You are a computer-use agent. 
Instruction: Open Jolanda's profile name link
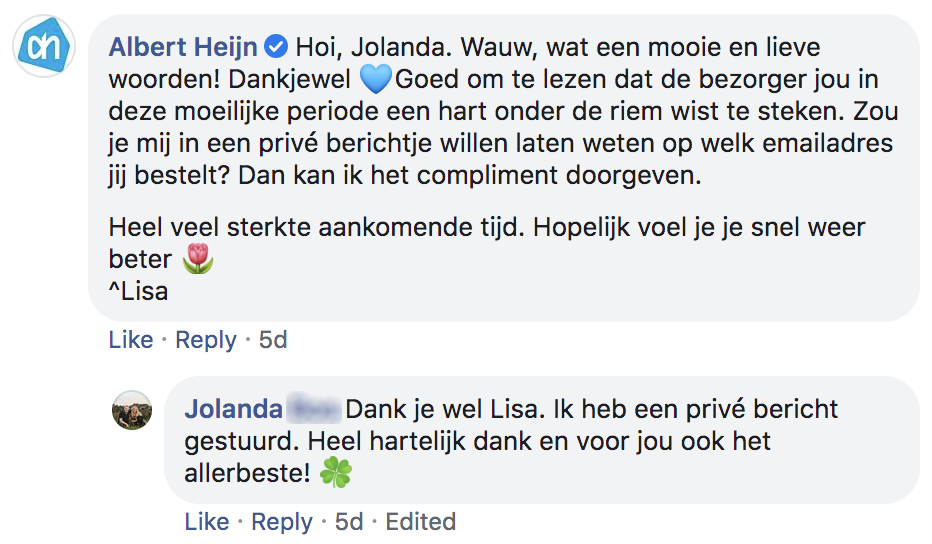tap(234, 409)
